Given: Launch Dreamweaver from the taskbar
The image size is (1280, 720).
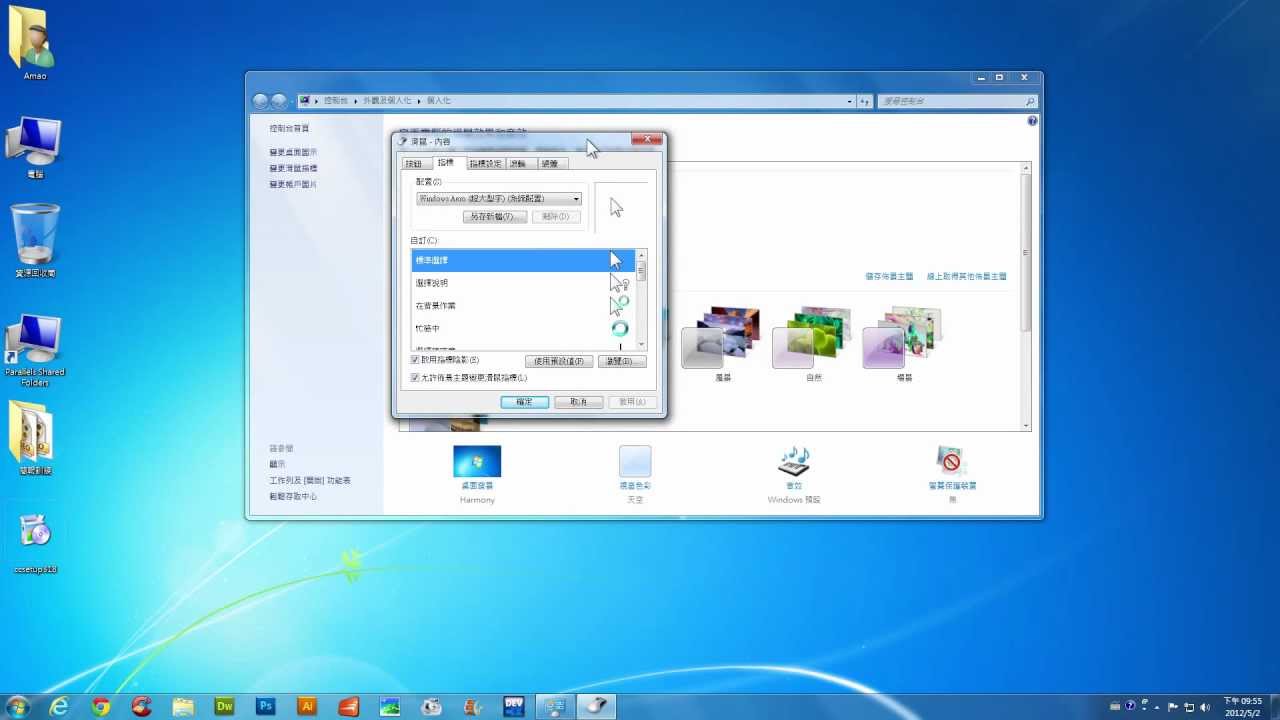Looking at the screenshot, I should pyautogui.click(x=224, y=706).
